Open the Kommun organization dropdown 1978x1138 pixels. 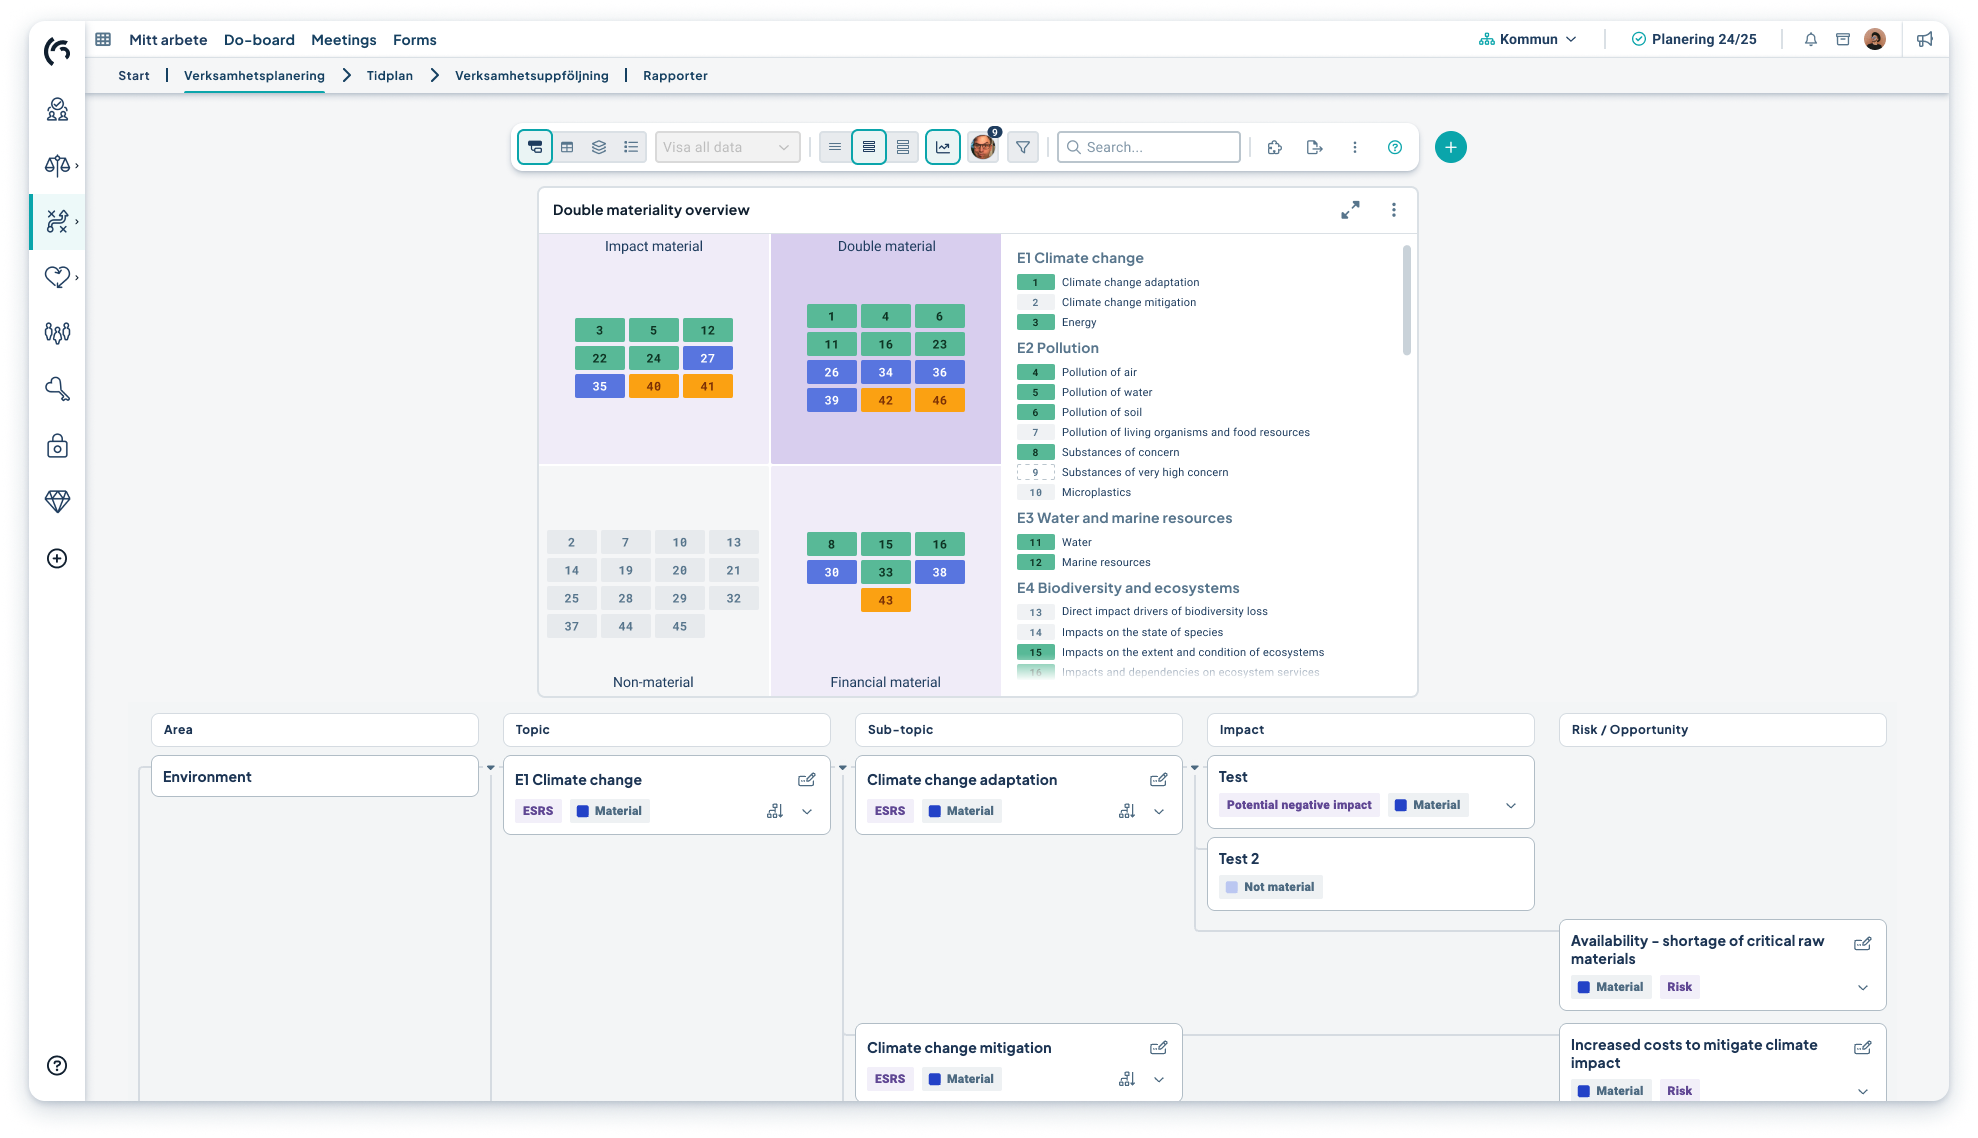point(1528,40)
